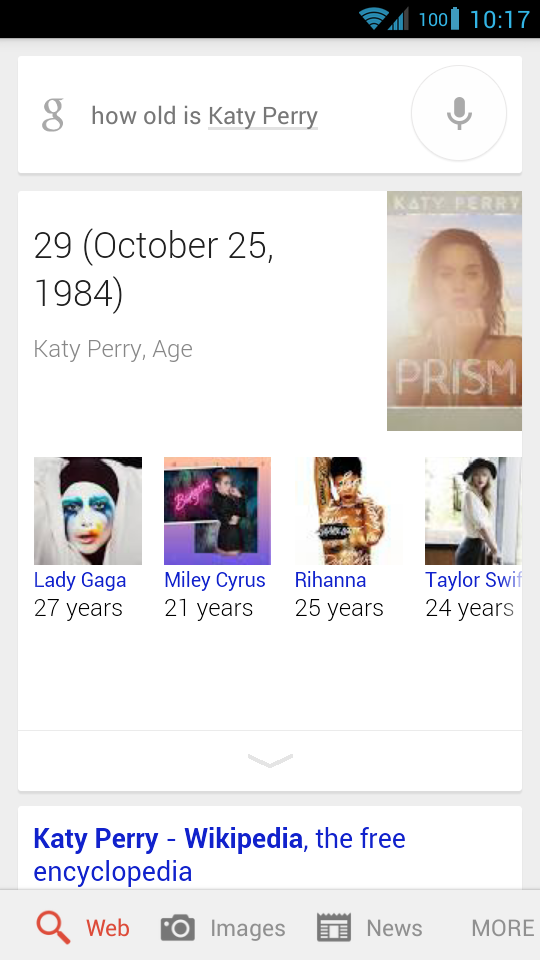Tap the camera Images icon
This screenshot has width=540, height=960.
click(x=178, y=928)
